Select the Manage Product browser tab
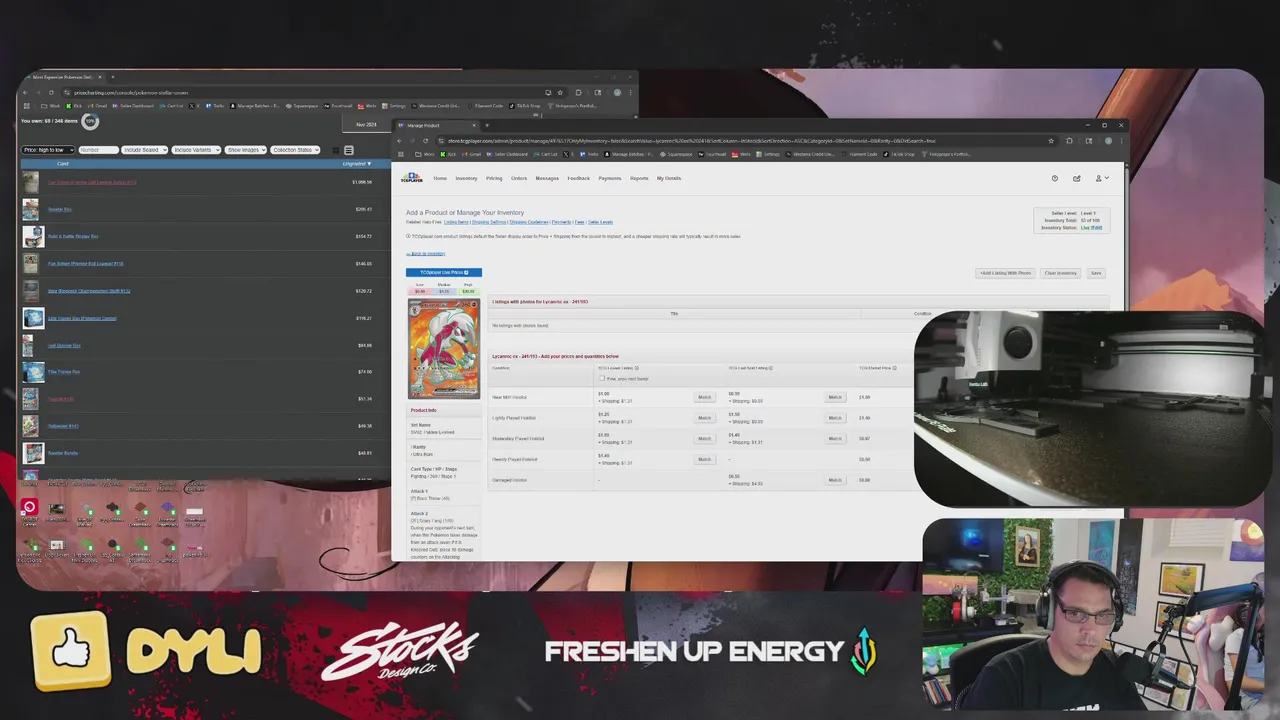The image size is (1280, 720). point(436,125)
